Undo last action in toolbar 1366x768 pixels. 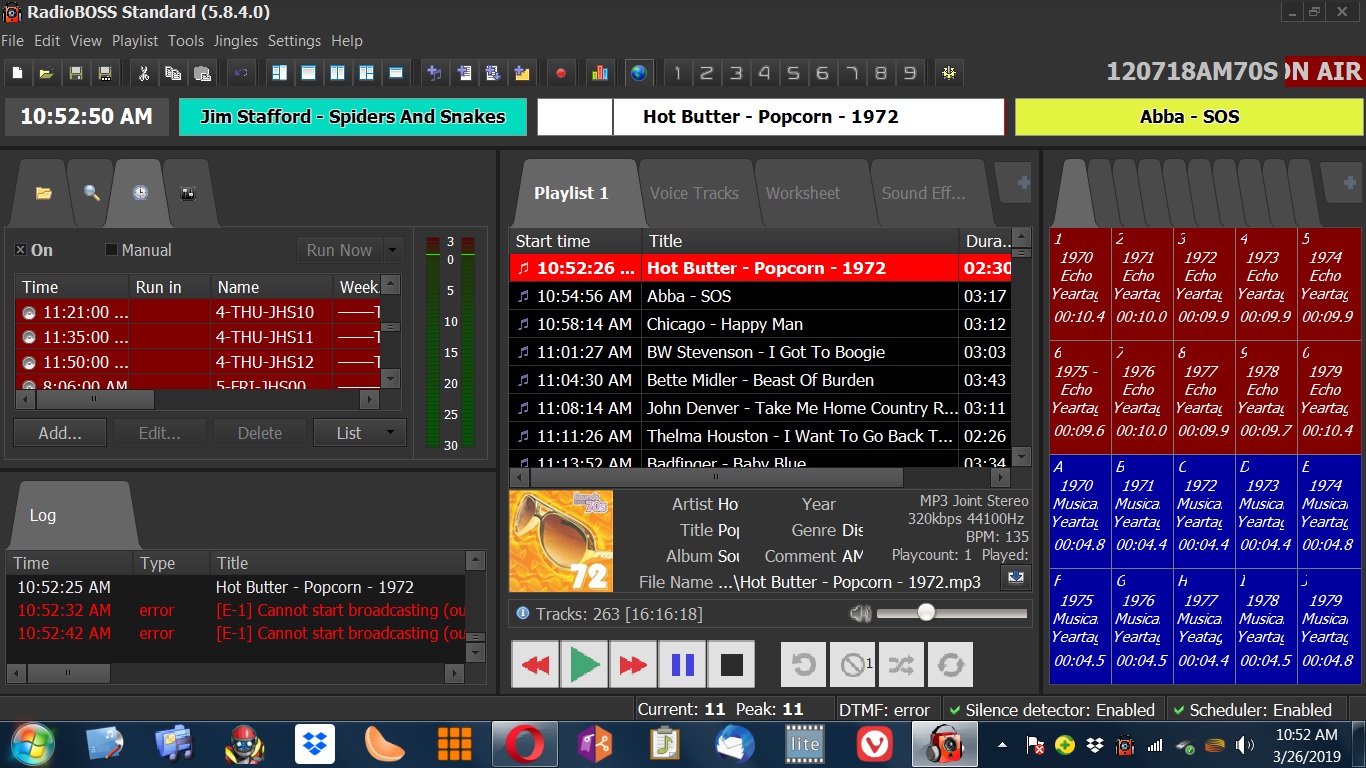(241, 73)
